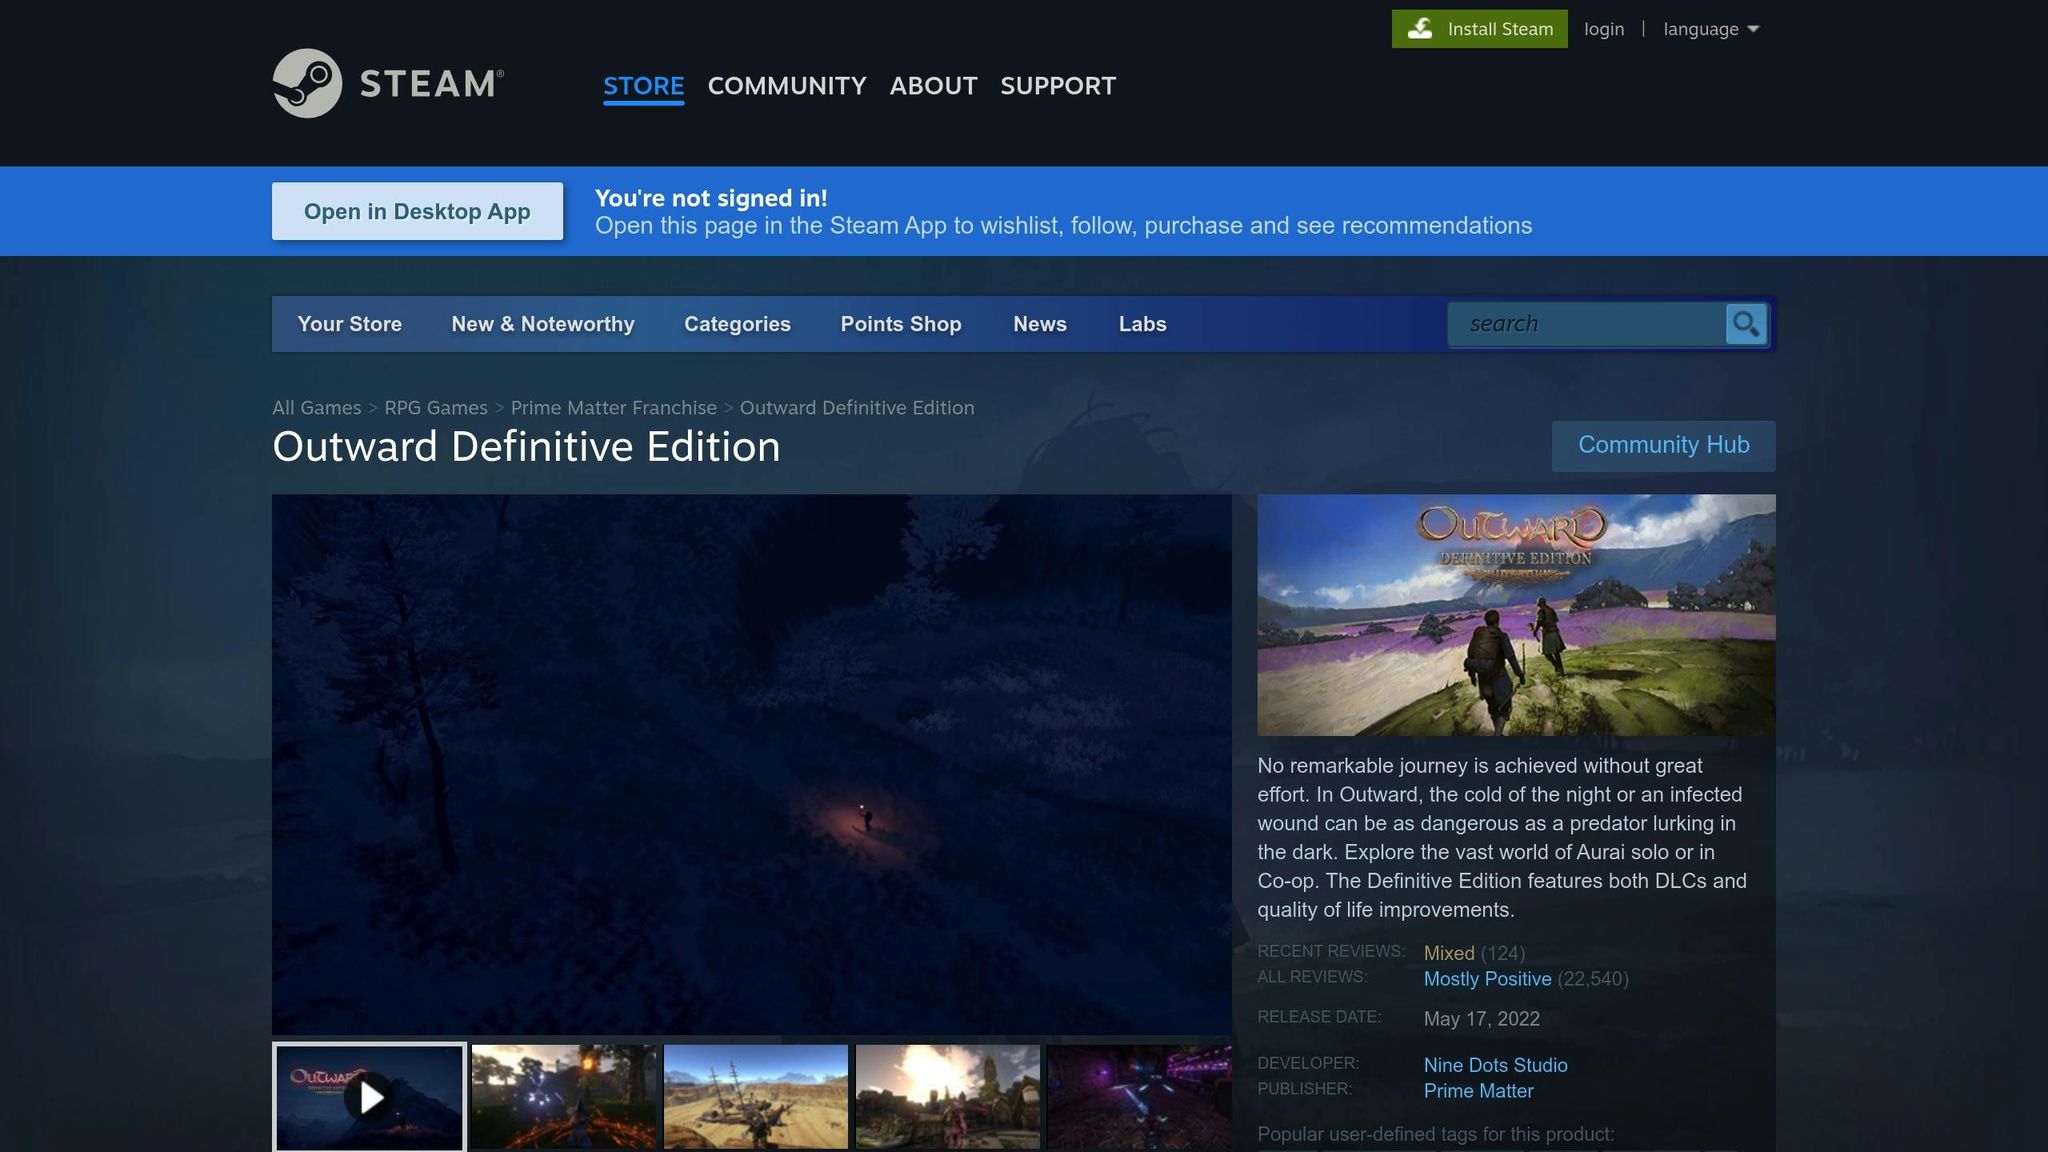Click the Outward header capsule image

[1516, 615]
